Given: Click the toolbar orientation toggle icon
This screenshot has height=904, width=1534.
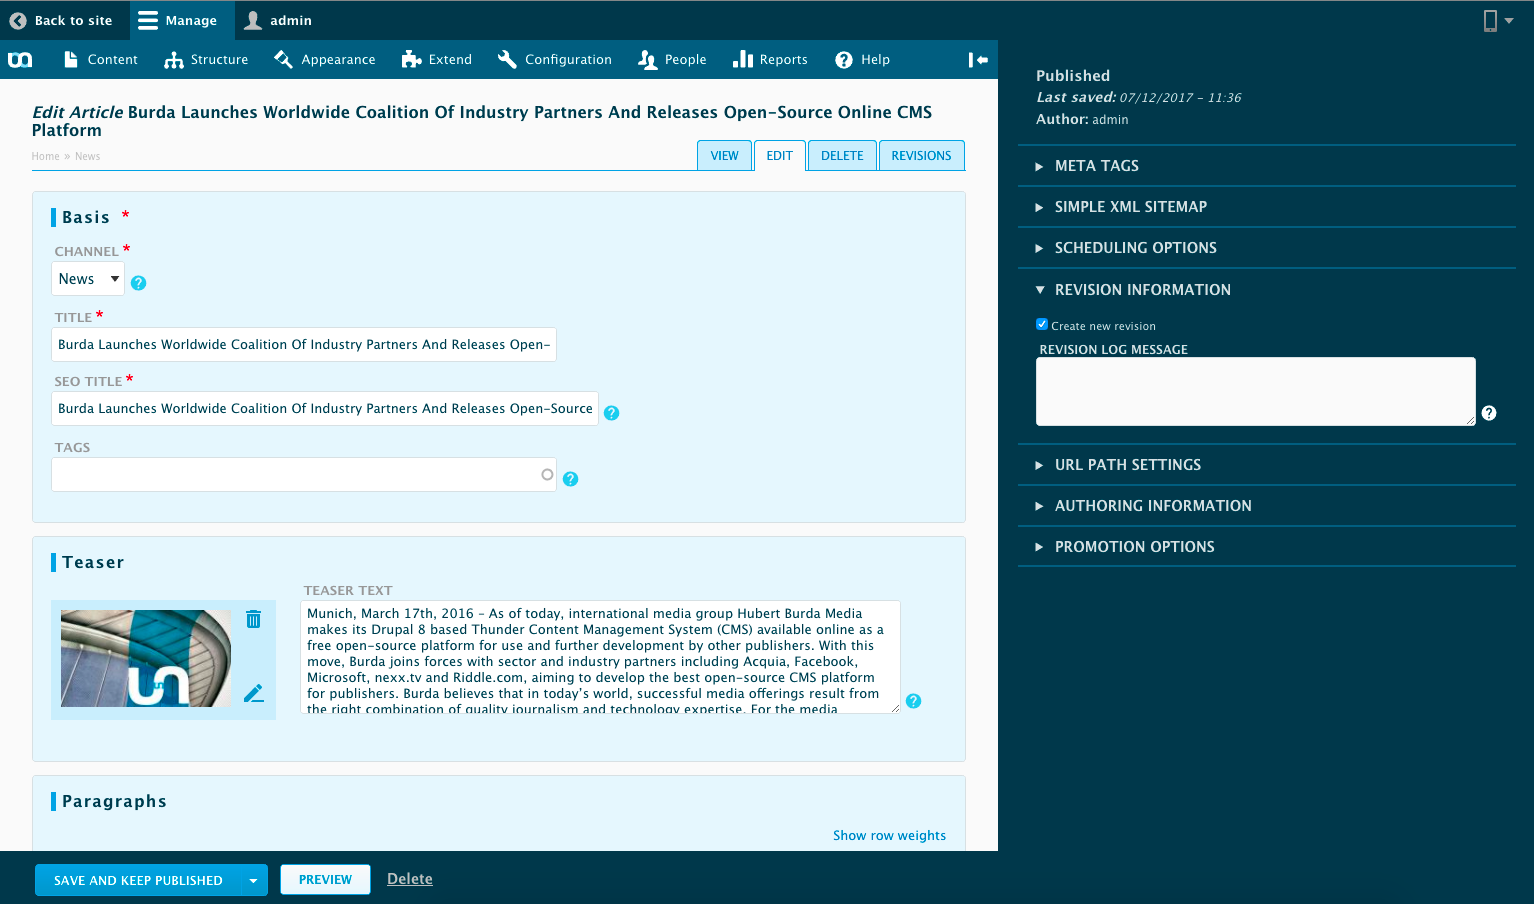Looking at the screenshot, I should [978, 60].
